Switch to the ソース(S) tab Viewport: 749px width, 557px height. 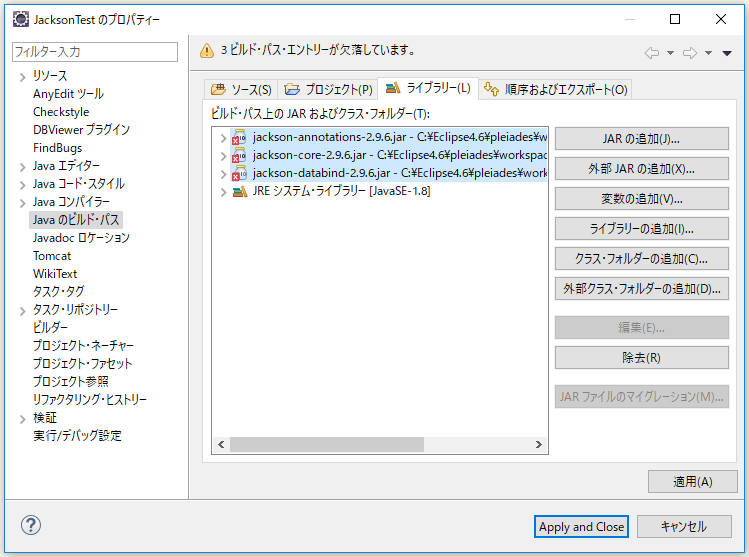coord(241,89)
